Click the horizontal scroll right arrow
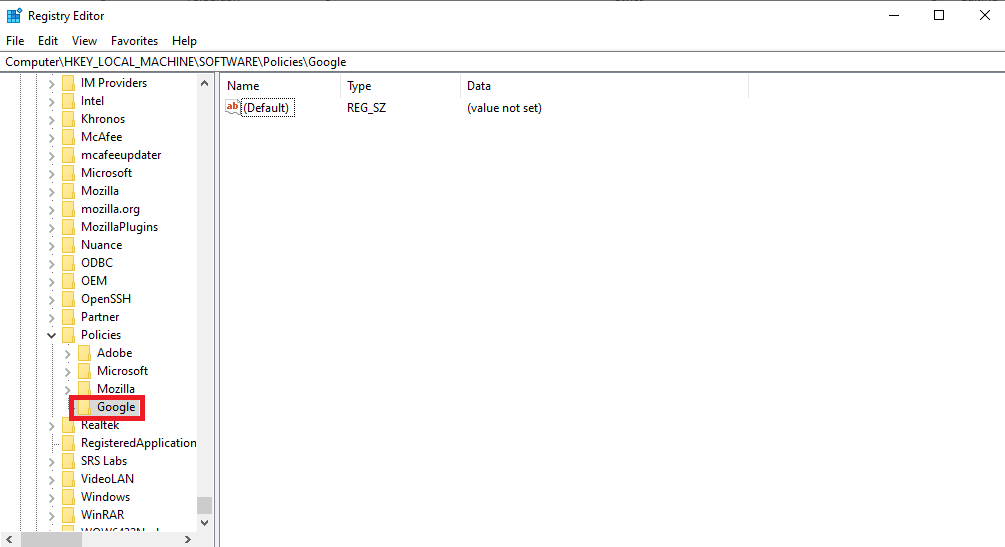This screenshot has height=547, width=1005. [188, 539]
